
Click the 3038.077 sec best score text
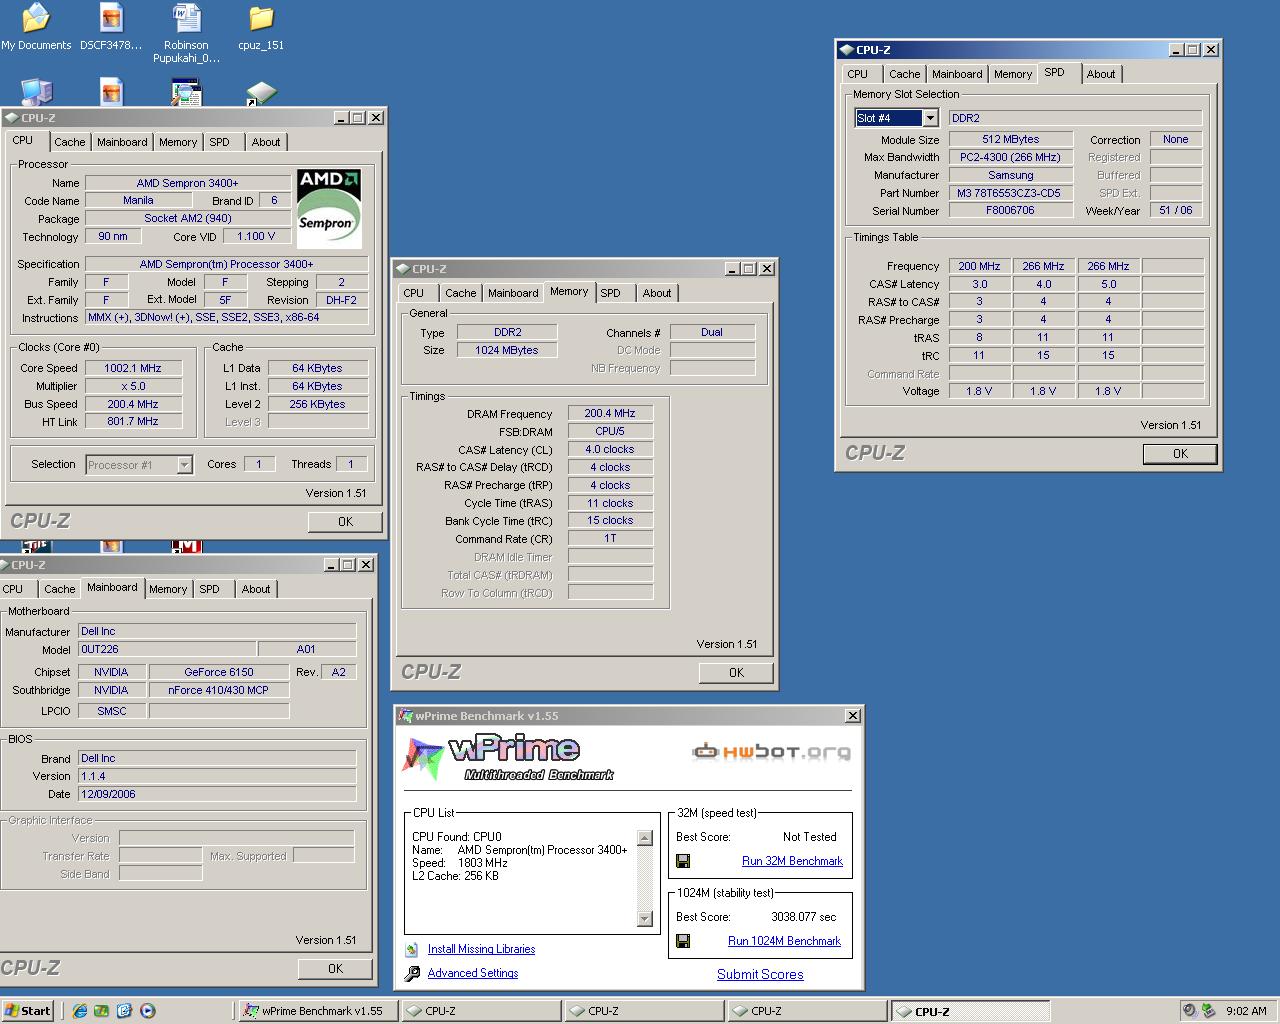804,917
